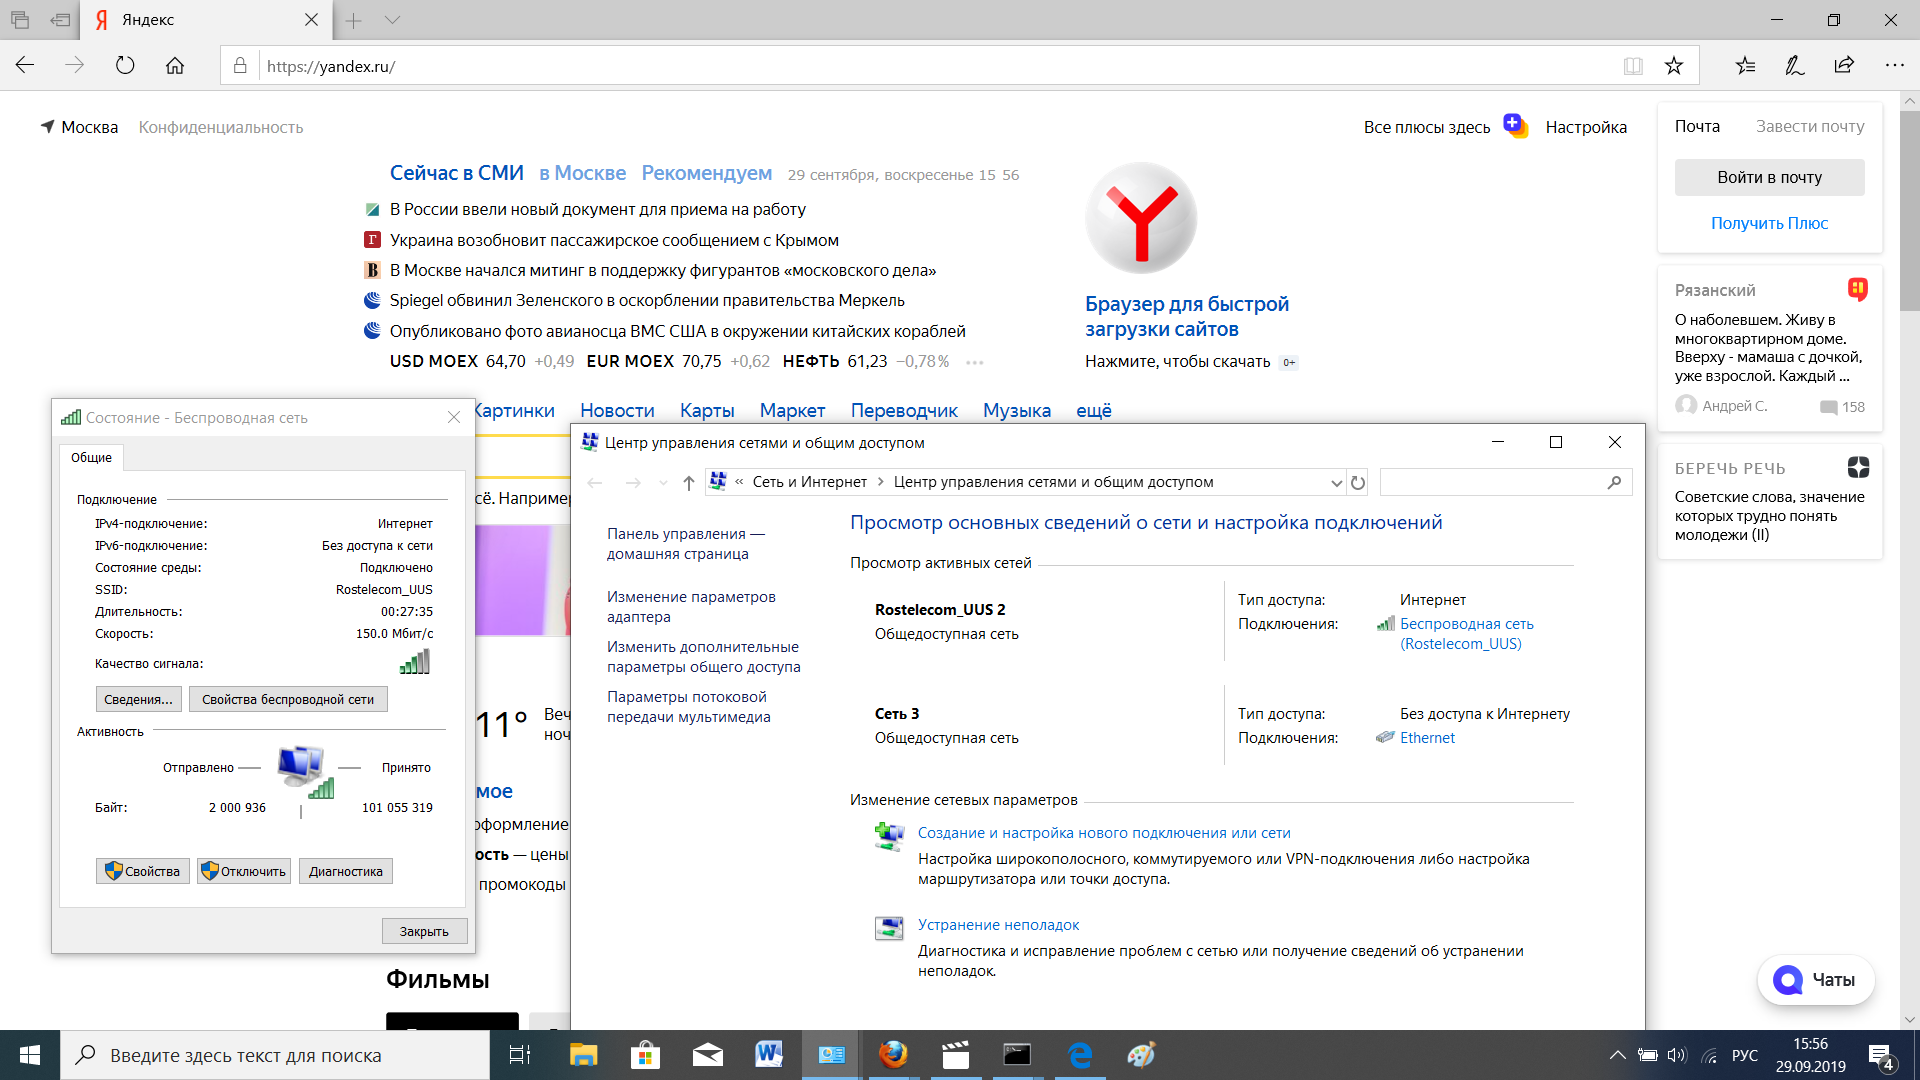Open new tab with plus button
Screen dimensions: 1920x1080
point(353,20)
